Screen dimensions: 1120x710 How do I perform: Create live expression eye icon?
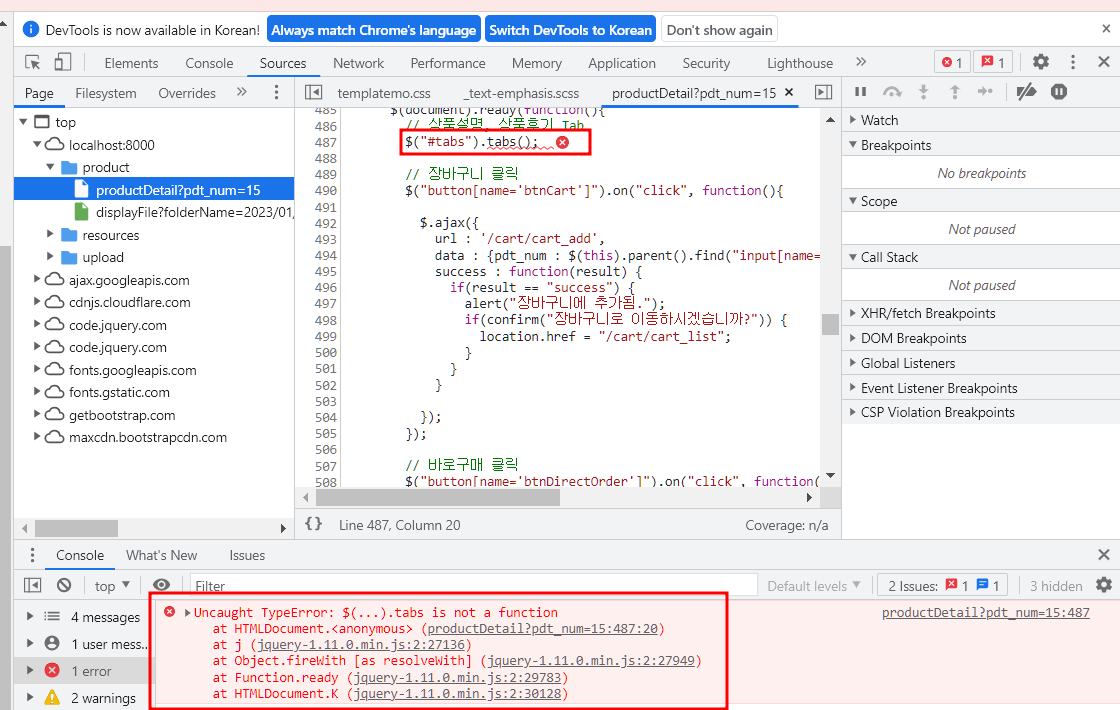(161, 585)
